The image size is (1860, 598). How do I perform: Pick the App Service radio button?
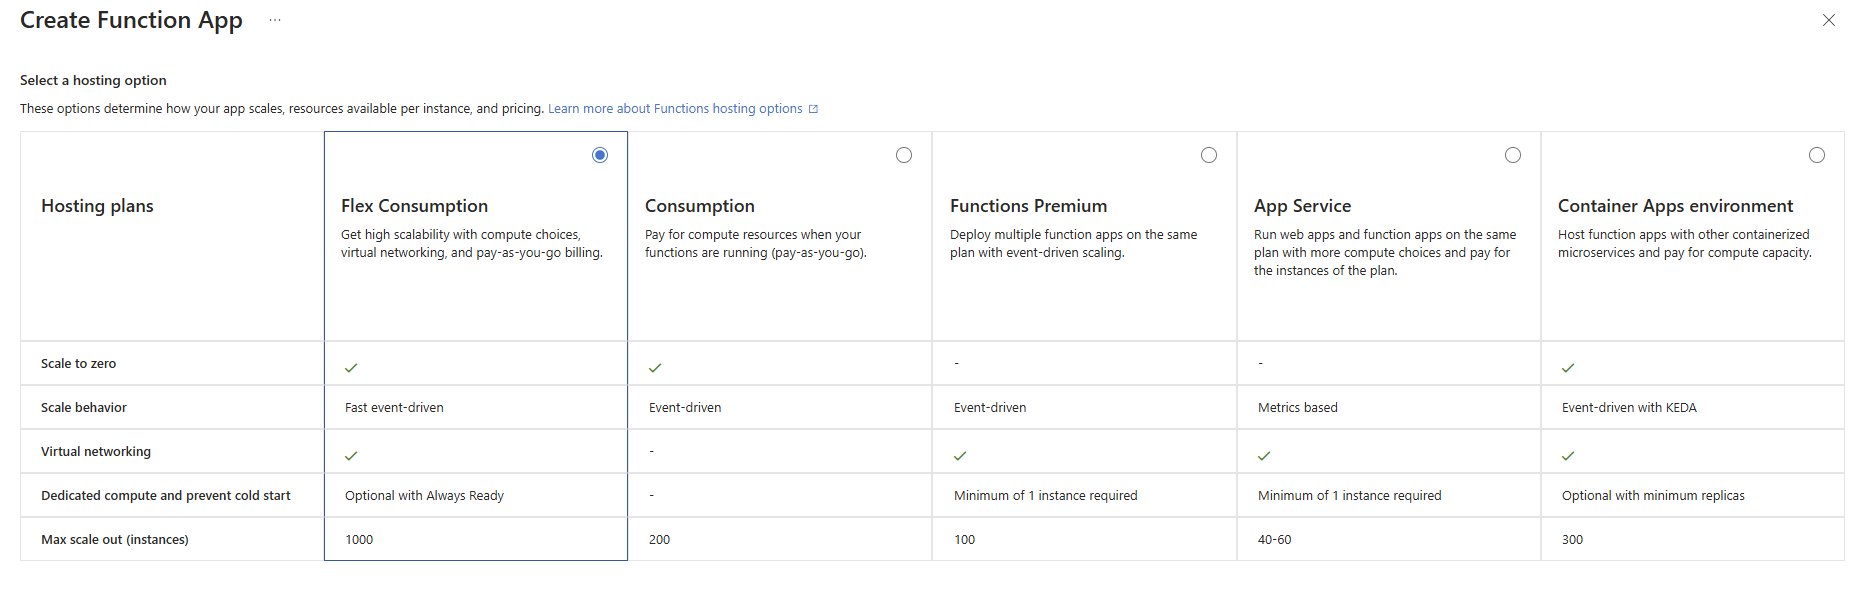(x=1513, y=155)
